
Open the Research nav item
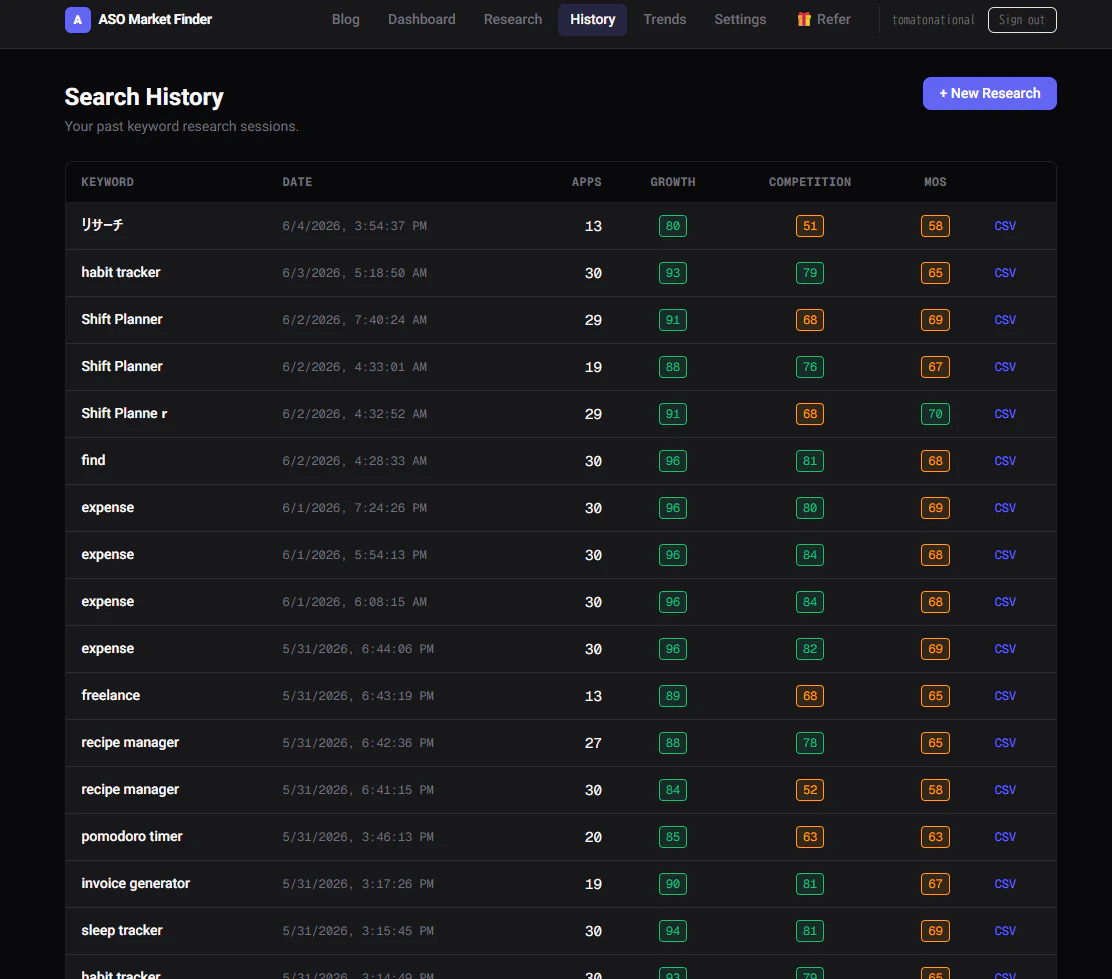tap(513, 20)
